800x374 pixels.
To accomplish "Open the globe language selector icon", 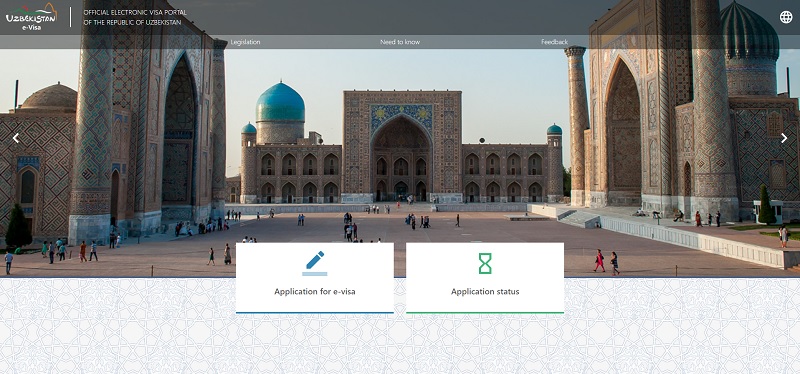I will pyautogui.click(x=786, y=17).
